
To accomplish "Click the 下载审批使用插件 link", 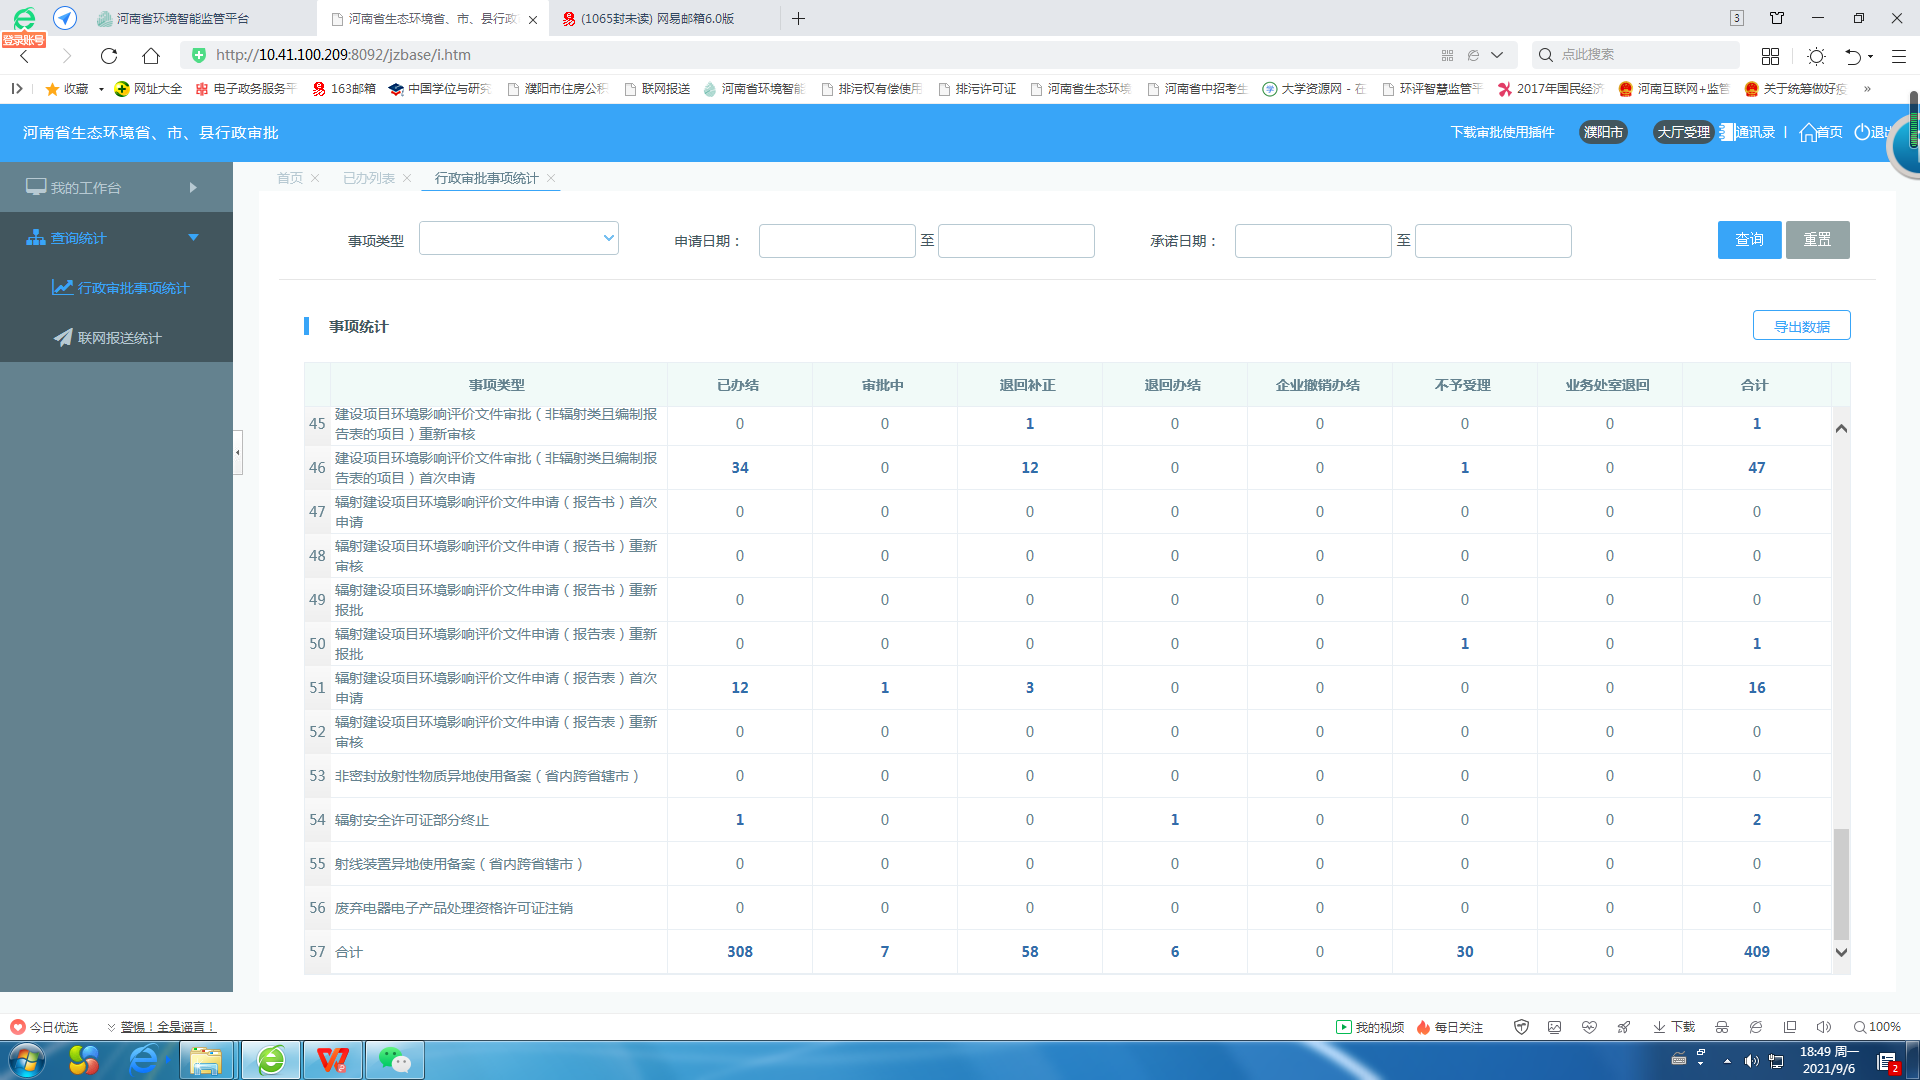I will pyautogui.click(x=1502, y=132).
